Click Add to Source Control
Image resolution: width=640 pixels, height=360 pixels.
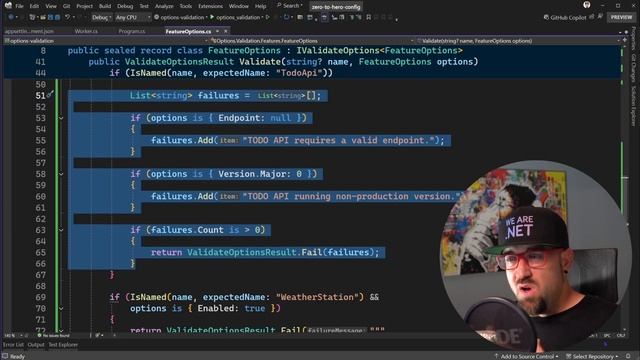click(x=526, y=356)
